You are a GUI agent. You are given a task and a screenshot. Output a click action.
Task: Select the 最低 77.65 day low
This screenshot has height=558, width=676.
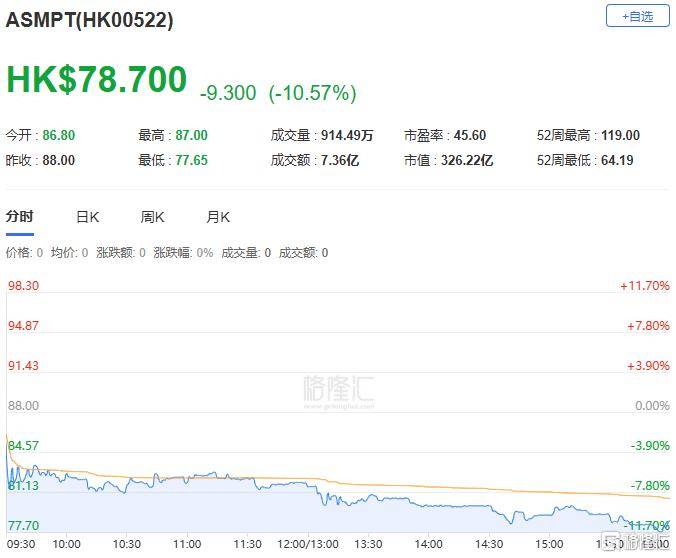point(173,160)
